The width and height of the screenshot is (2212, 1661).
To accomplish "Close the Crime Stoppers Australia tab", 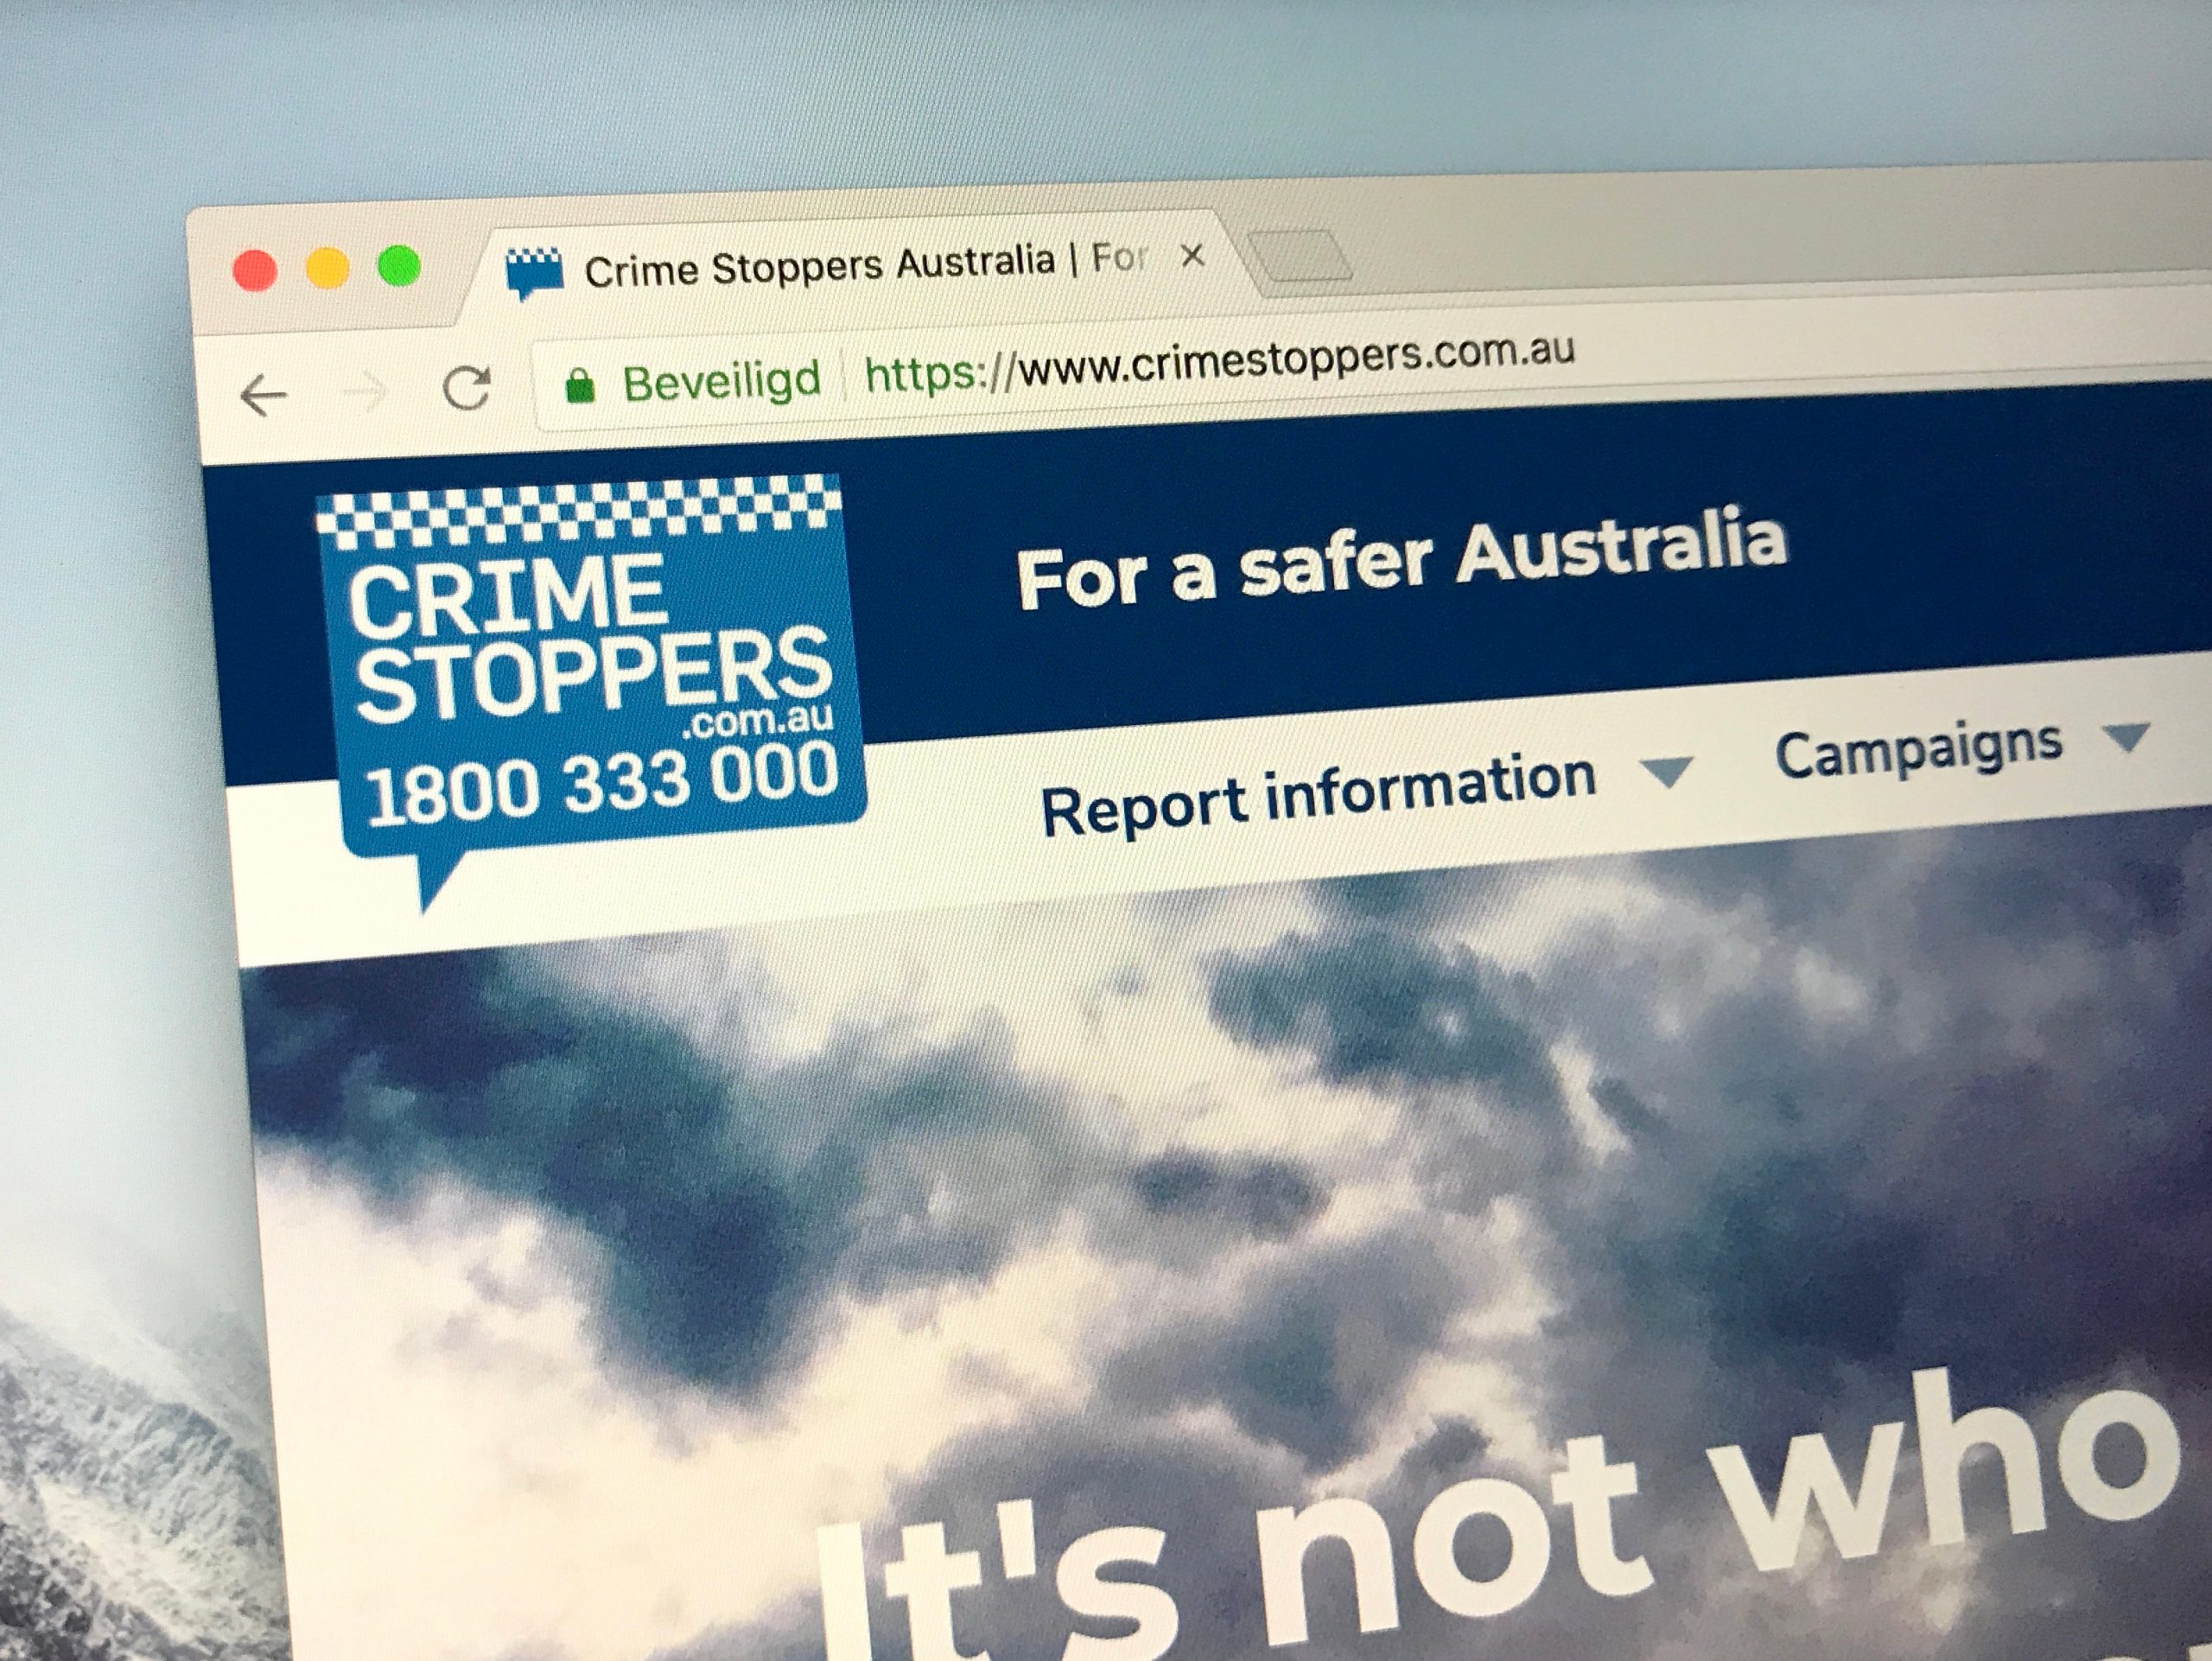I will coord(1192,257).
